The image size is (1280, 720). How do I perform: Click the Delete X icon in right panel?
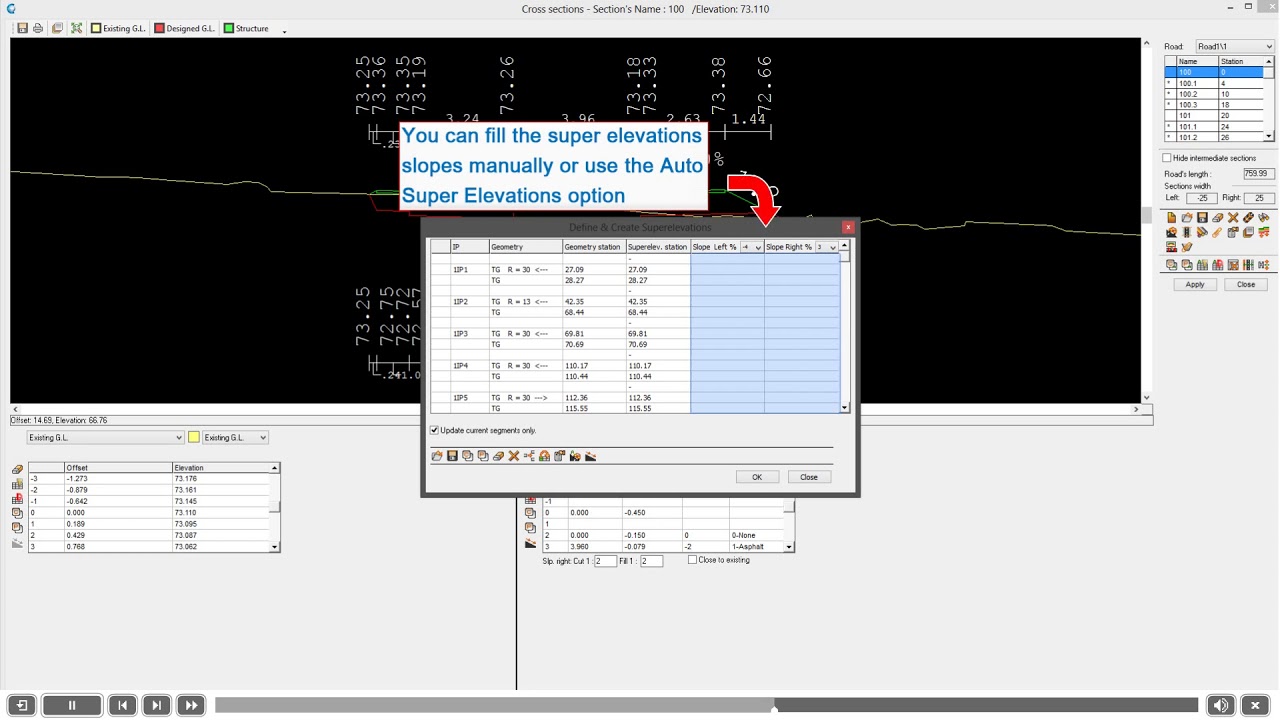1233,217
